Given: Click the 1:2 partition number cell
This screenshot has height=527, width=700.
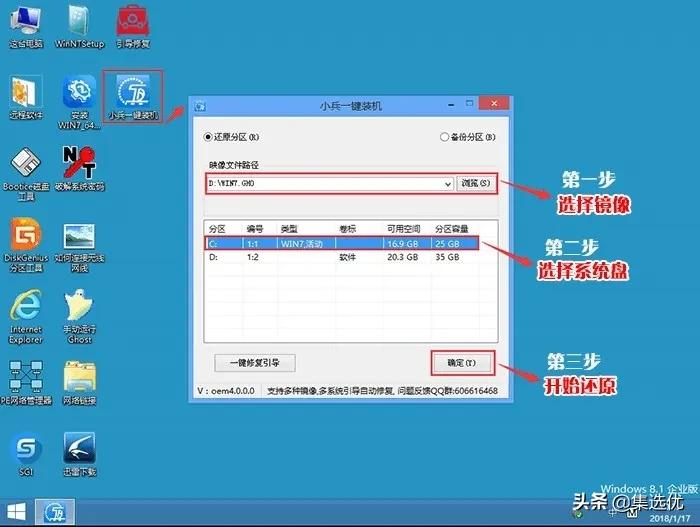Looking at the screenshot, I should tap(253, 257).
